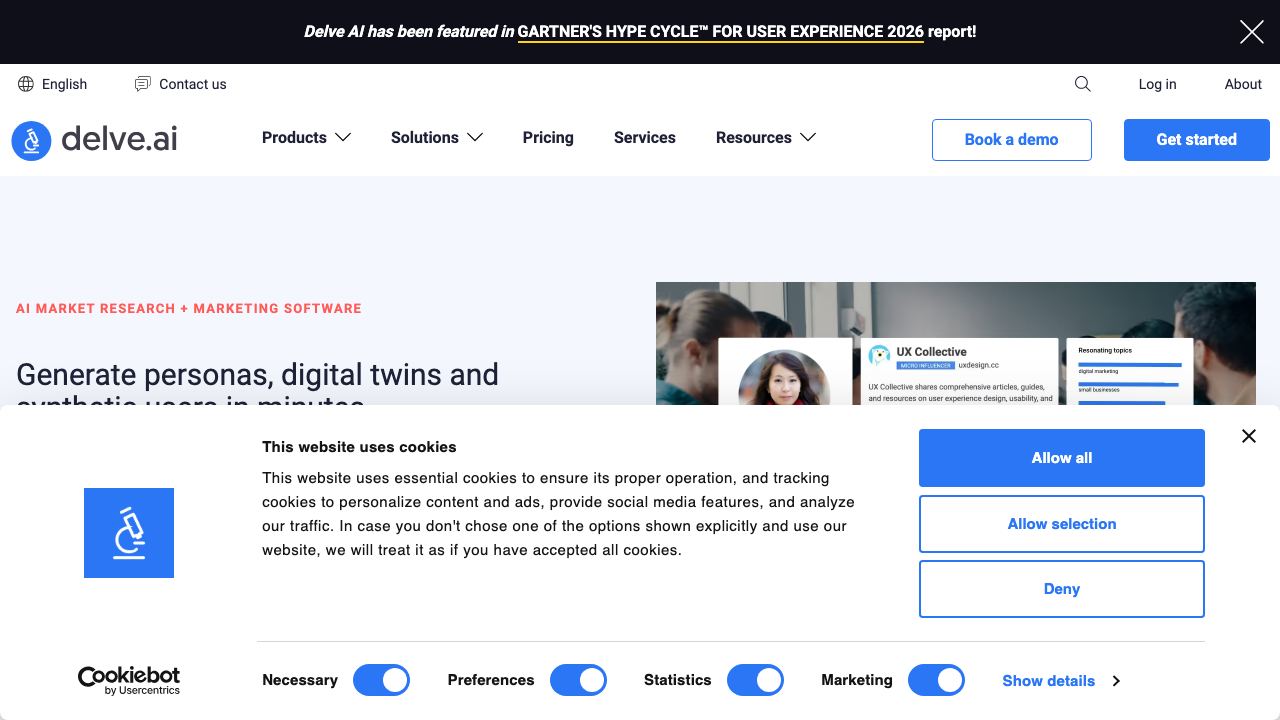Open the Contact us link
This screenshot has width=1280, height=720.
click(193, 84)
